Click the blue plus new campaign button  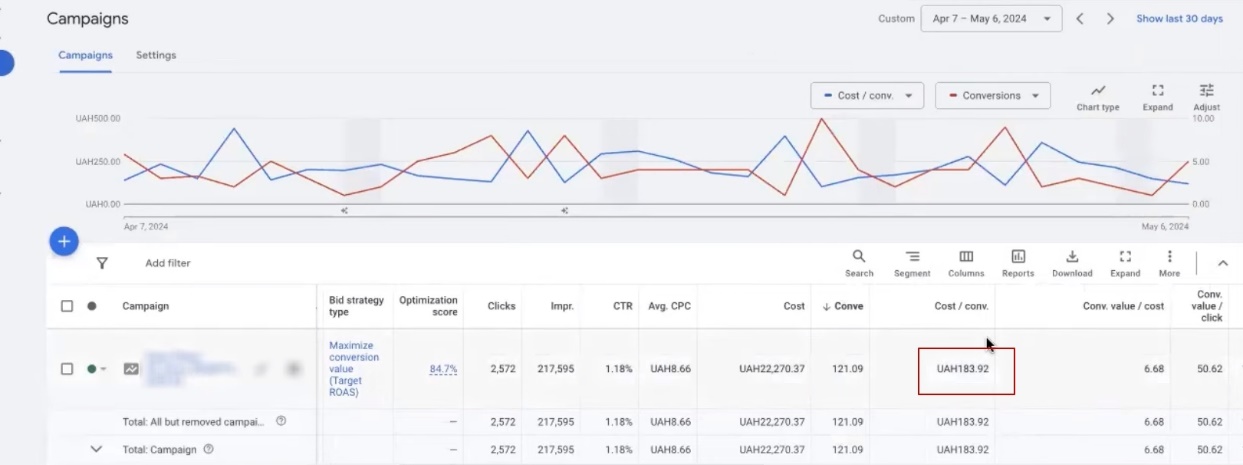tap(64, 241)
